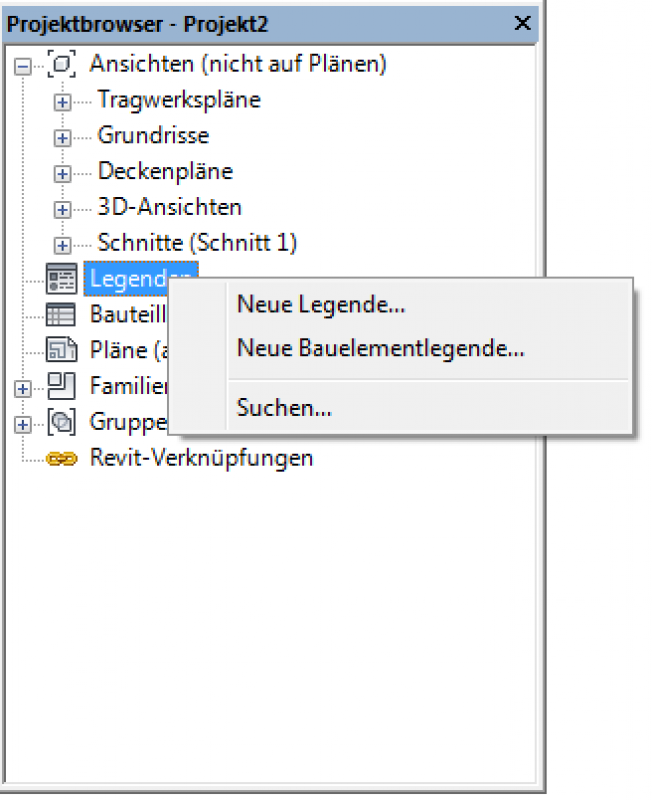652x800 pixels.
Task: Click the Gruppen icon in the browser
Action: pyautogui.click(x=60, y=422)
